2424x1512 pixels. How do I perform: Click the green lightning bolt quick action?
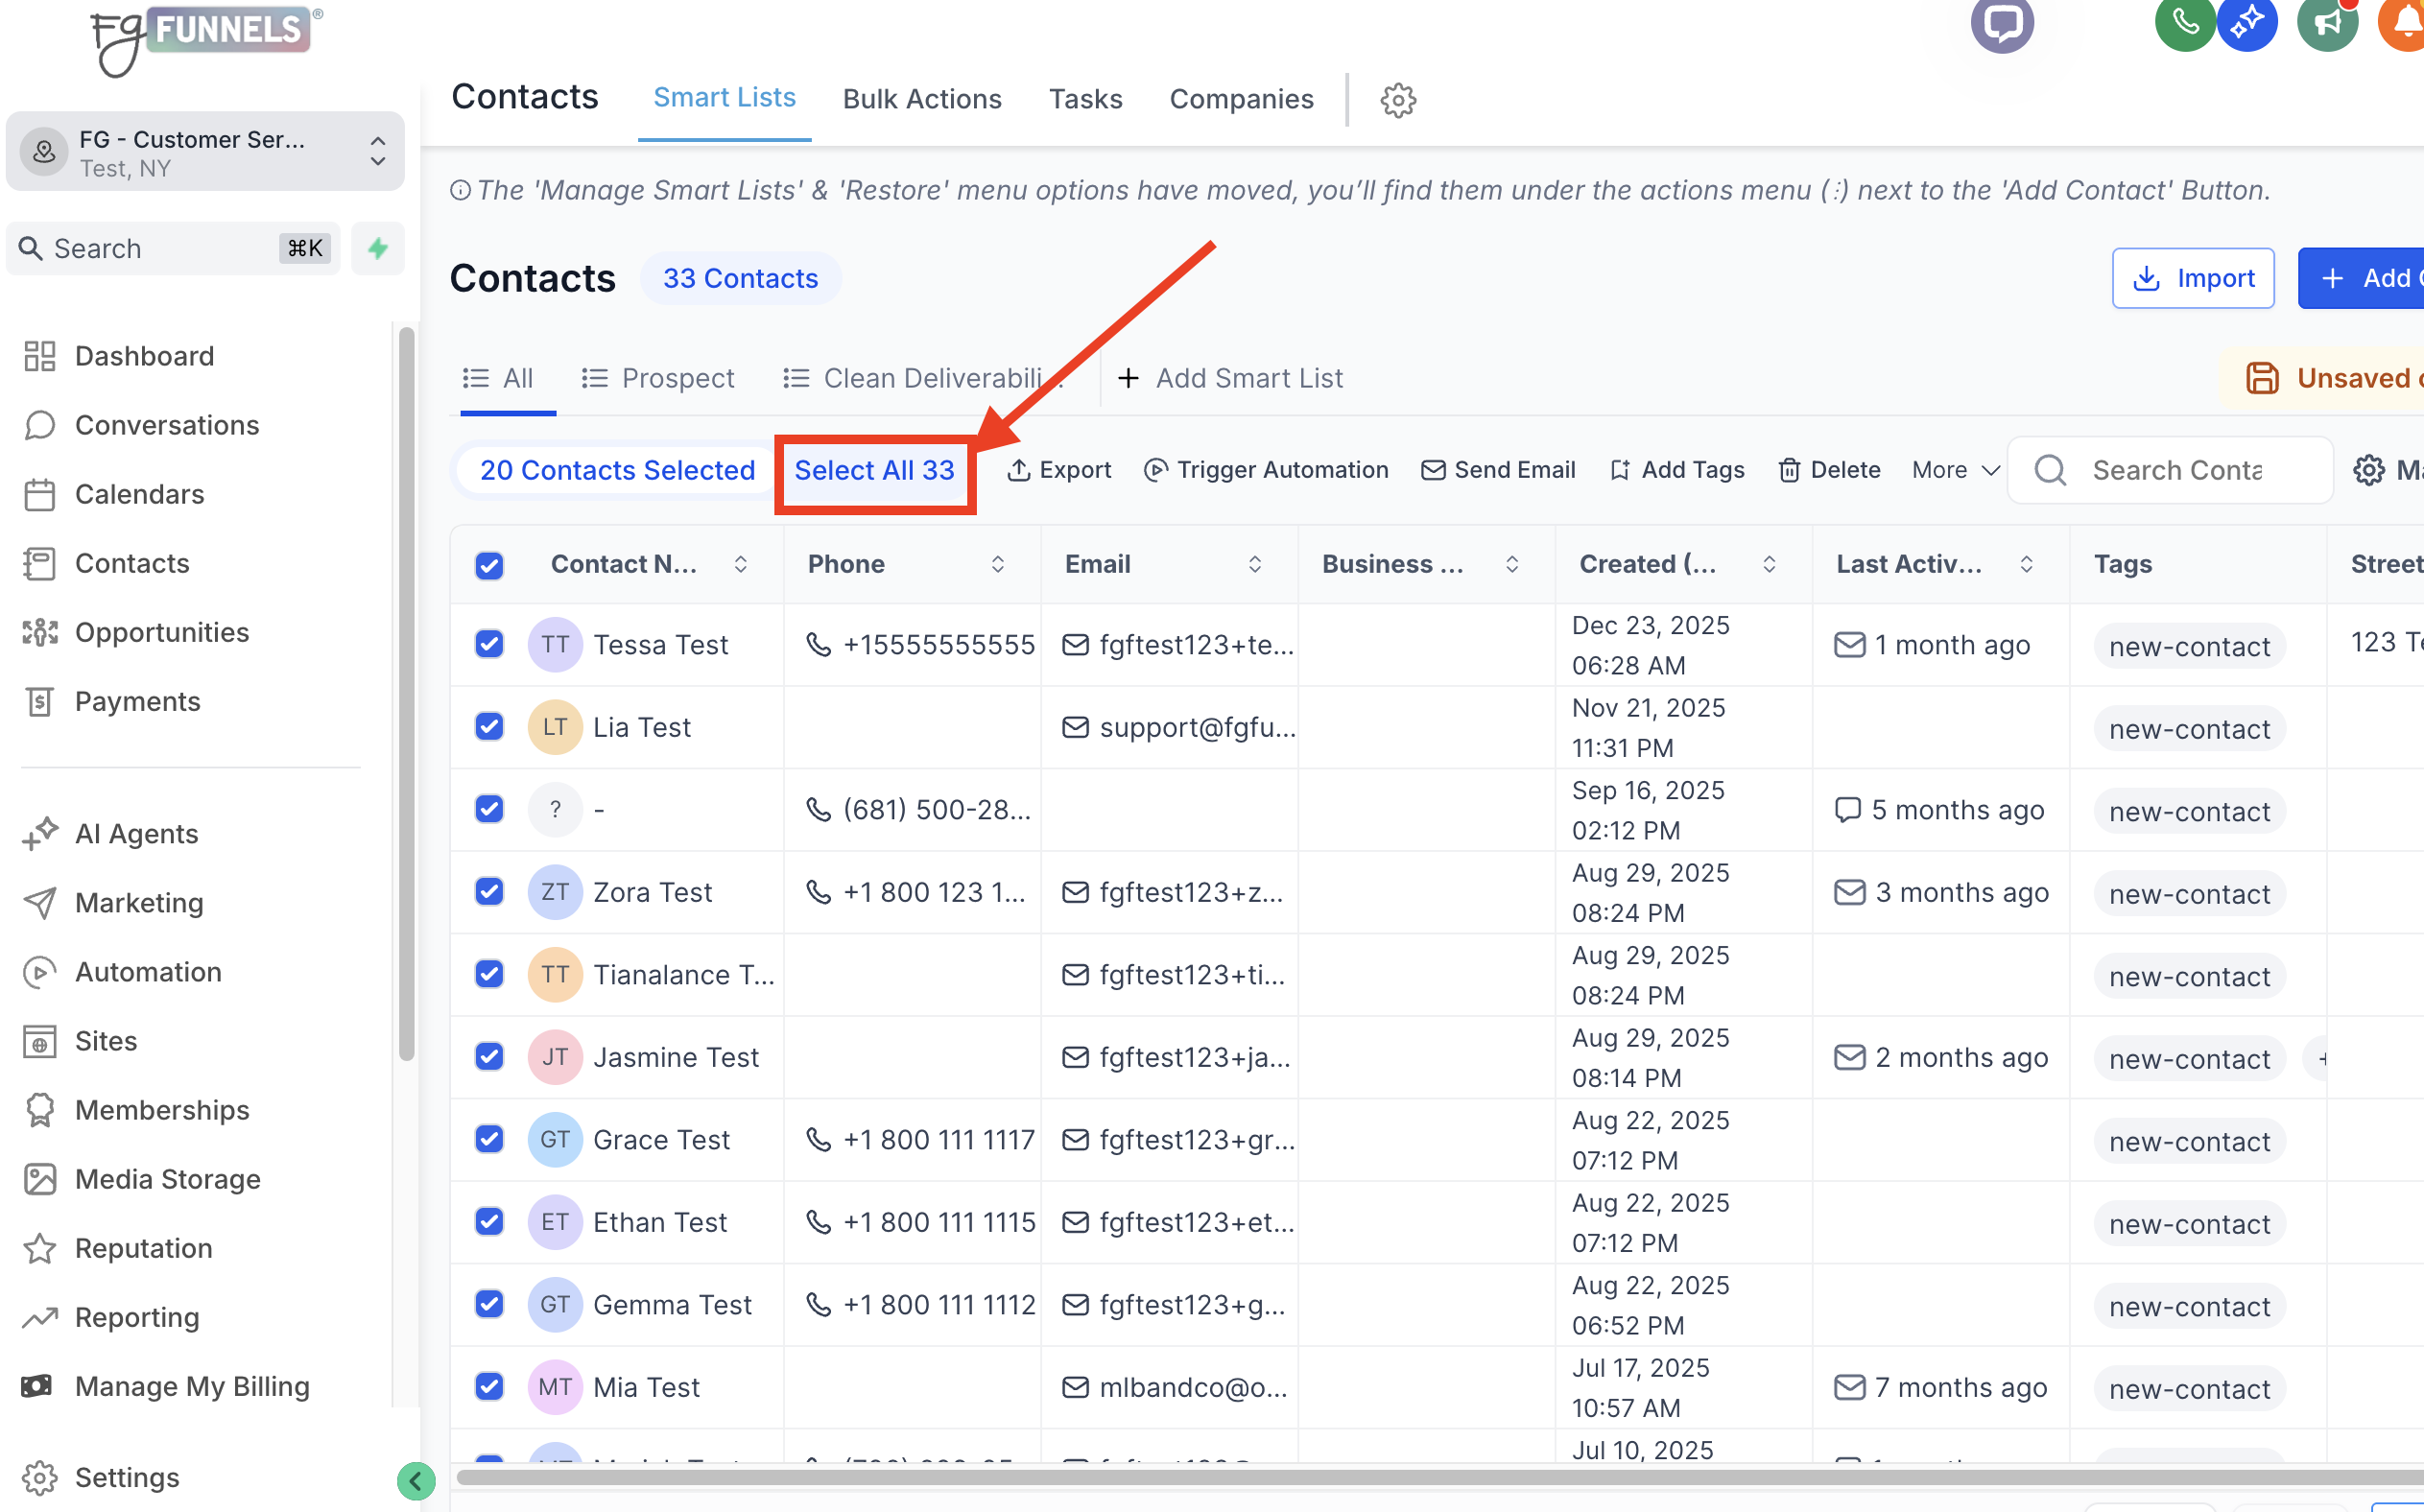point(377,248)
